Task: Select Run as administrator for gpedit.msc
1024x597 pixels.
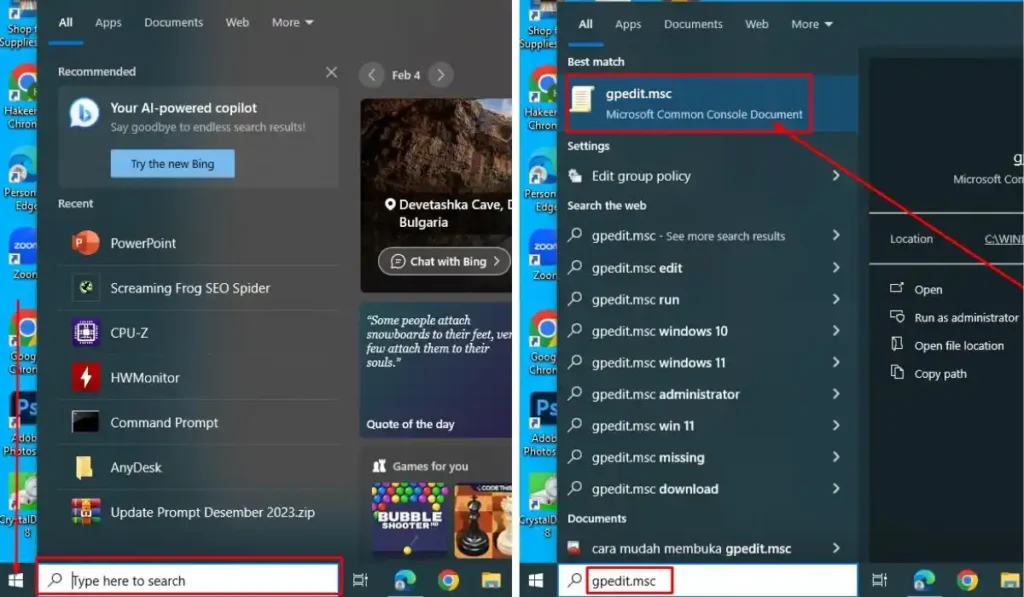Action: (954, 317)
